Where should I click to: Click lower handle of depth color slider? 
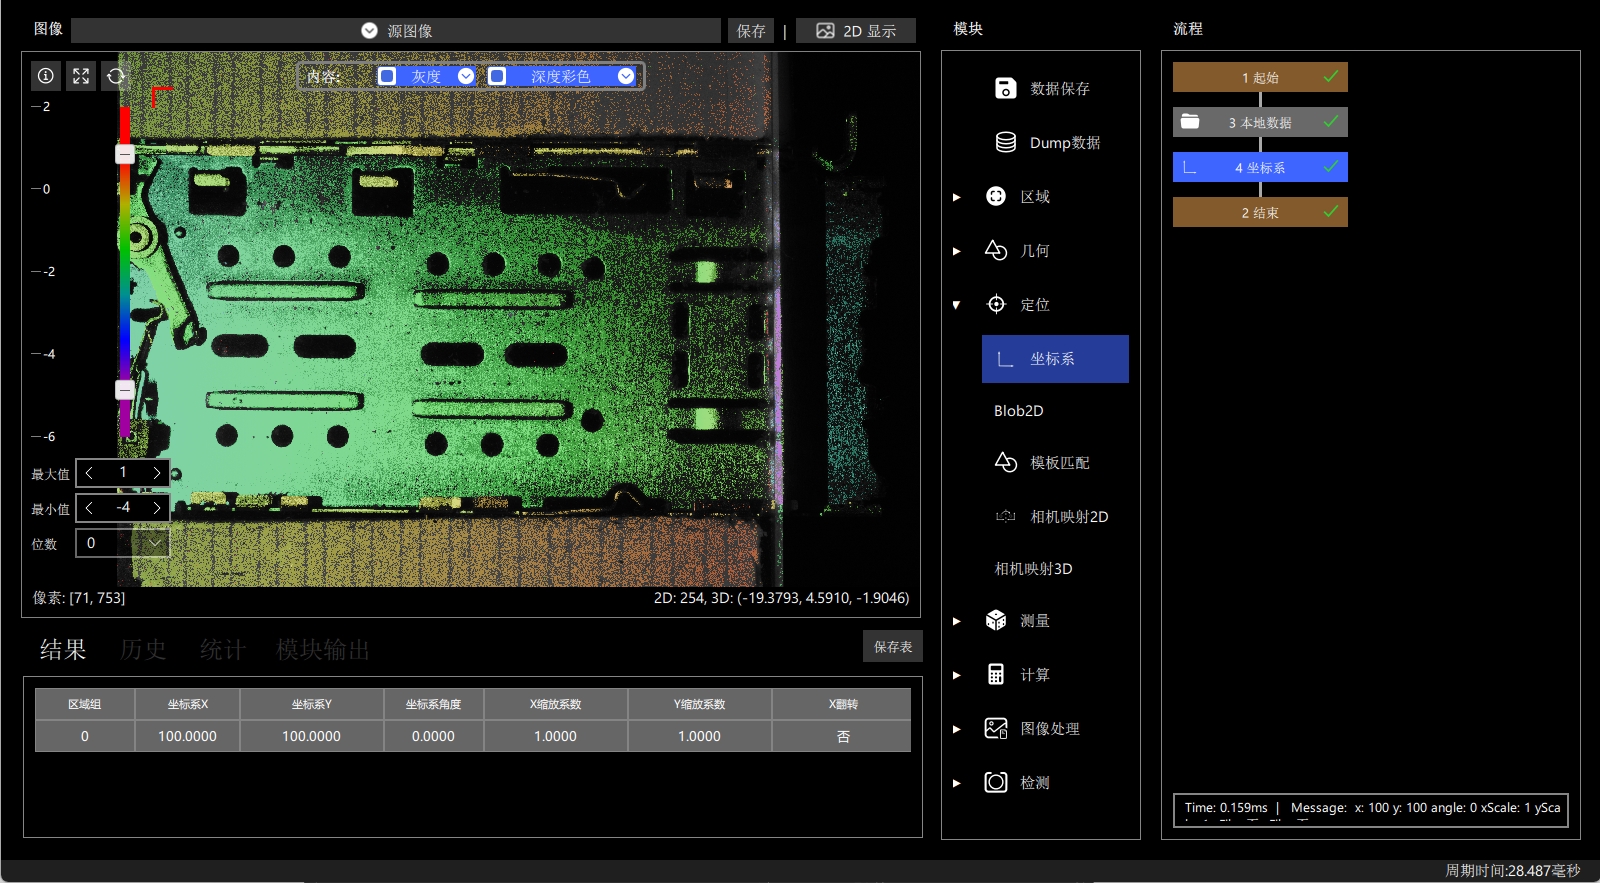[125, 390]
